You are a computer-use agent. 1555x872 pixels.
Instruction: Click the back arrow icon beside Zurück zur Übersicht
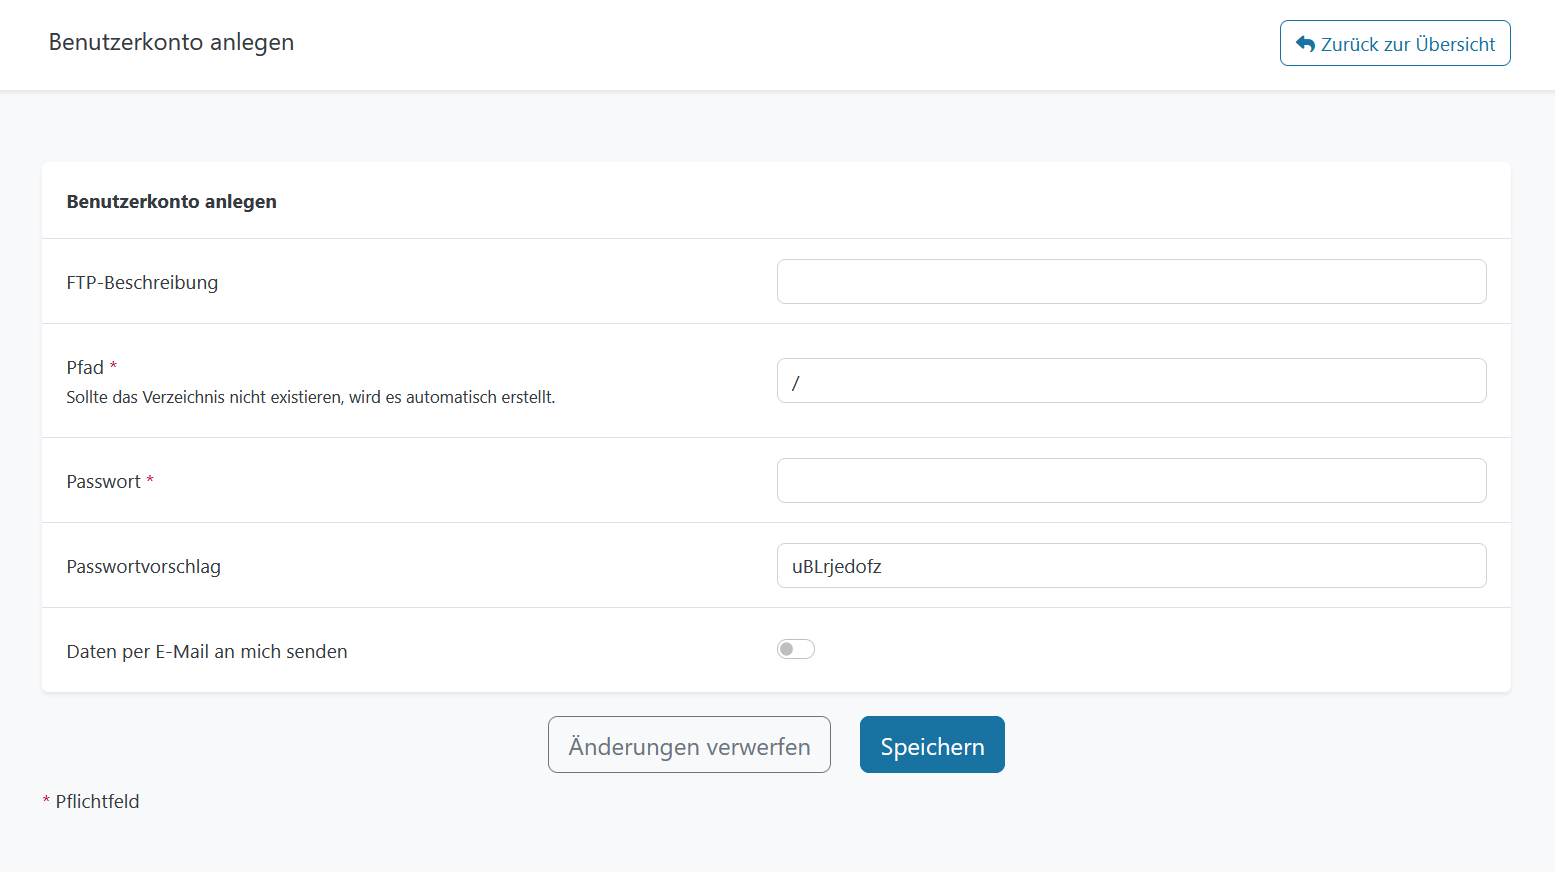[x=1305, y=44]
